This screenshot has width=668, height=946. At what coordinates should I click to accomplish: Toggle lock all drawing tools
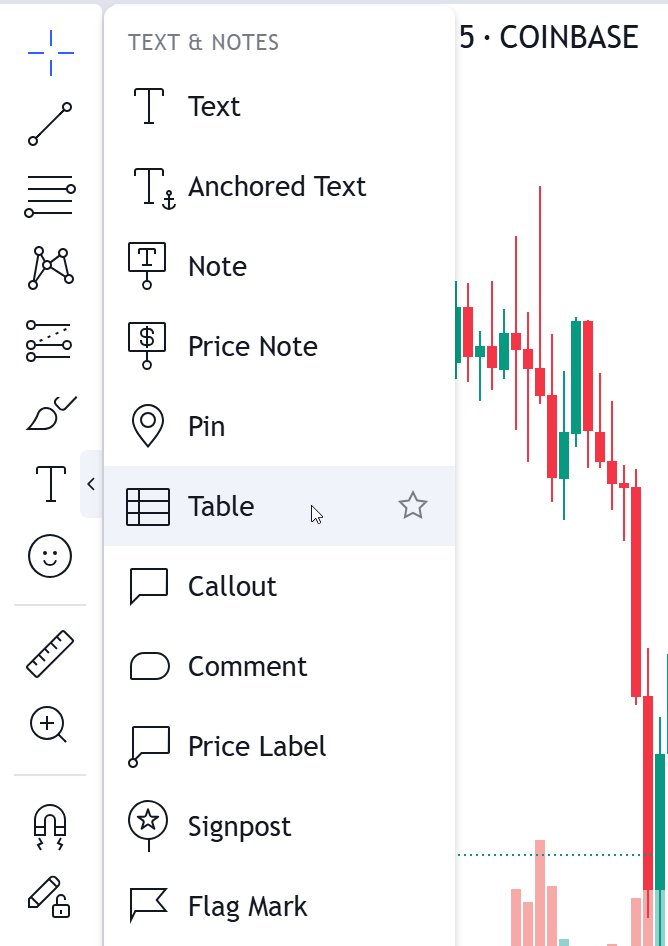pos(50,896)
